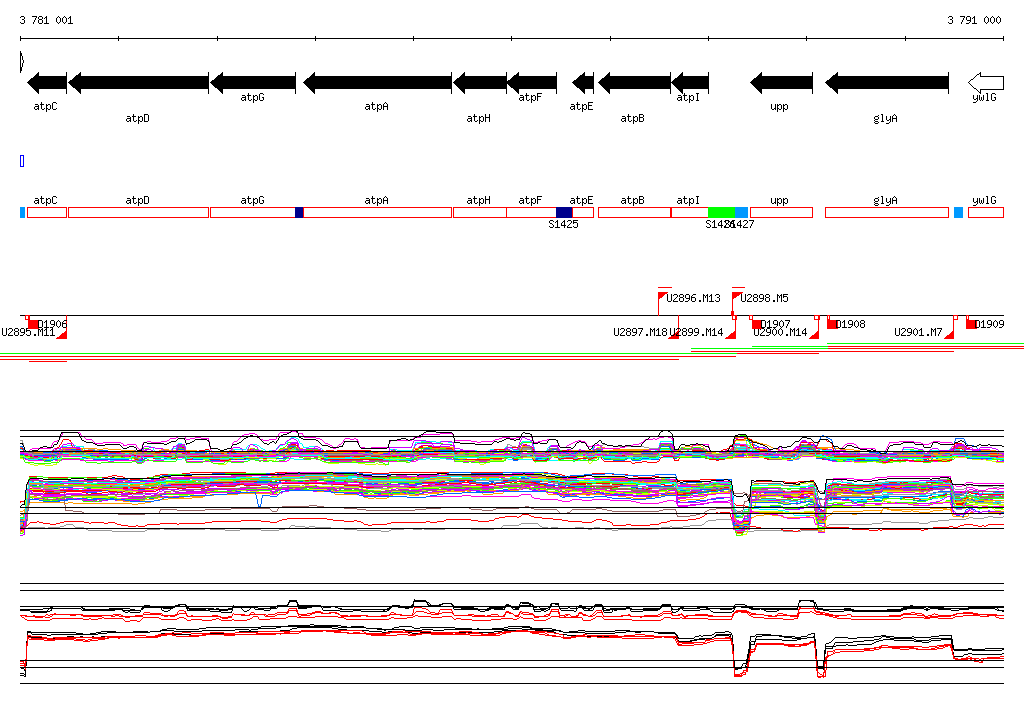Select the red-outlined ywlG annotation box
This screenshot has height=714, width=1024.
coord(986,212)
